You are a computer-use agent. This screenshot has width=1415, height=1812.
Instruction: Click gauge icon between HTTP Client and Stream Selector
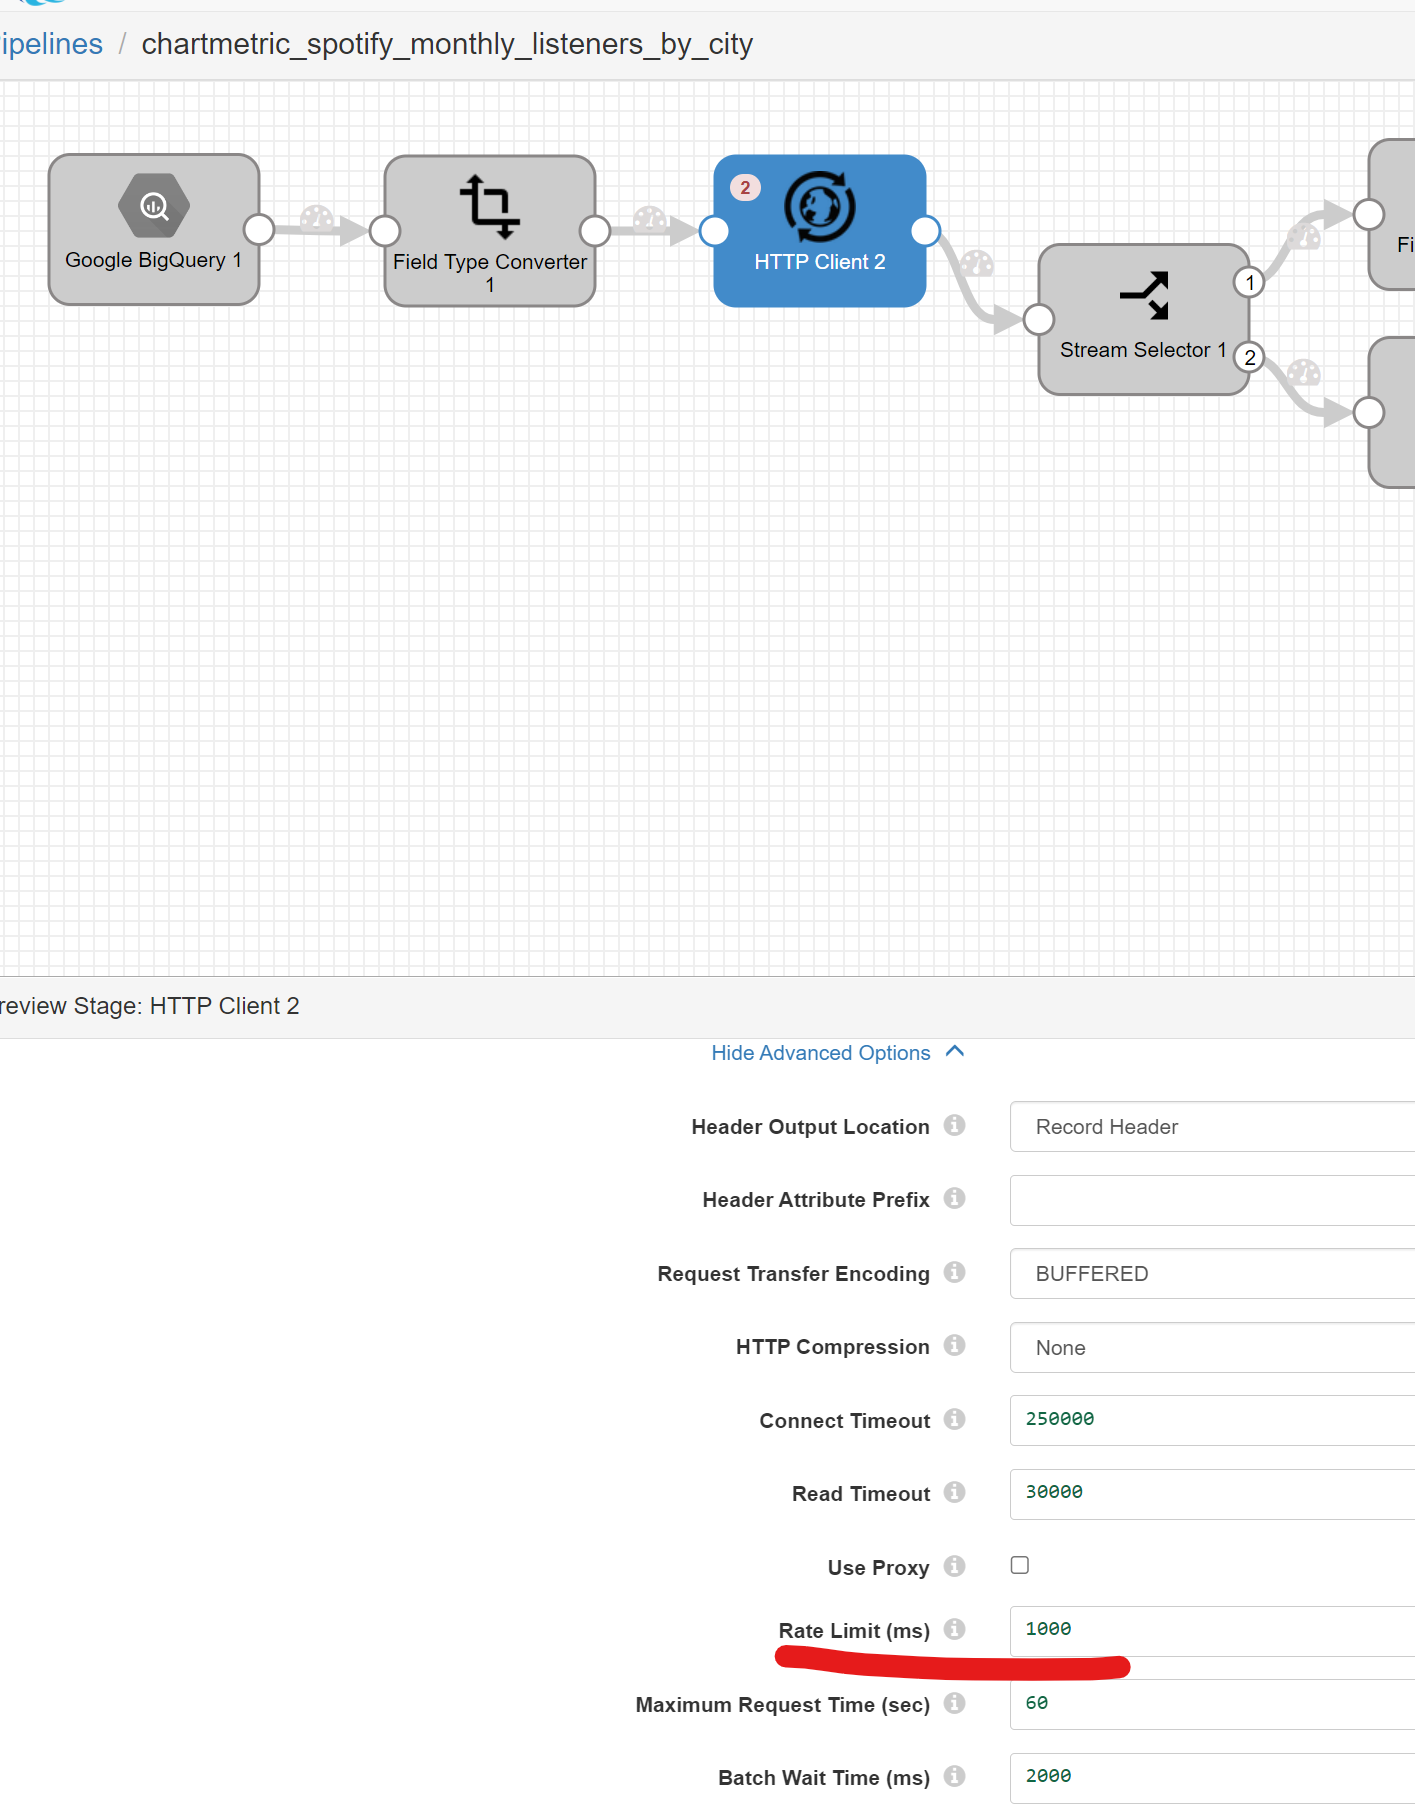pyautogui.click(x=977, y=264)
